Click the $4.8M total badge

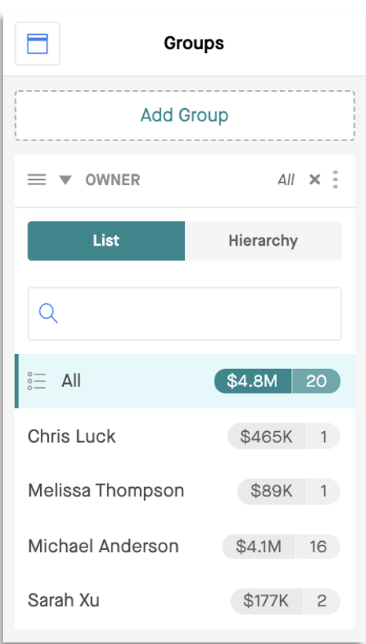pos(253,381)
